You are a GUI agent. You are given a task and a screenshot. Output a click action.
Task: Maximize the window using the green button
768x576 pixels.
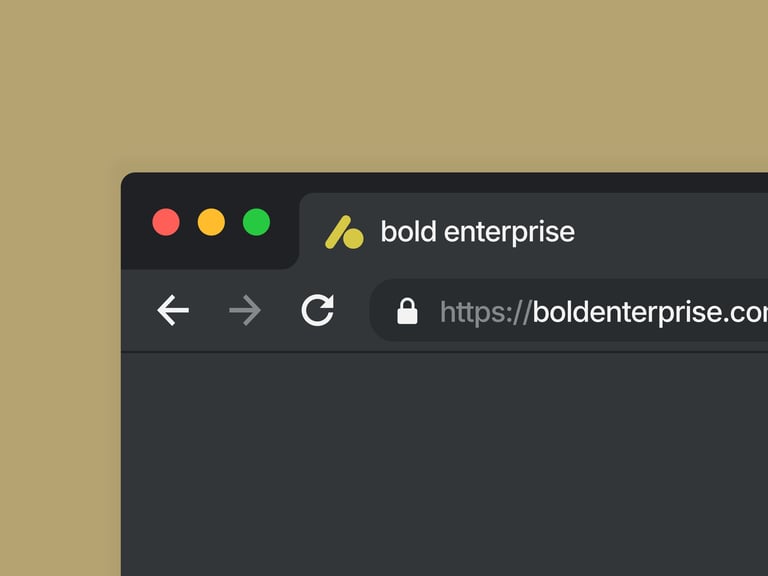257,222
